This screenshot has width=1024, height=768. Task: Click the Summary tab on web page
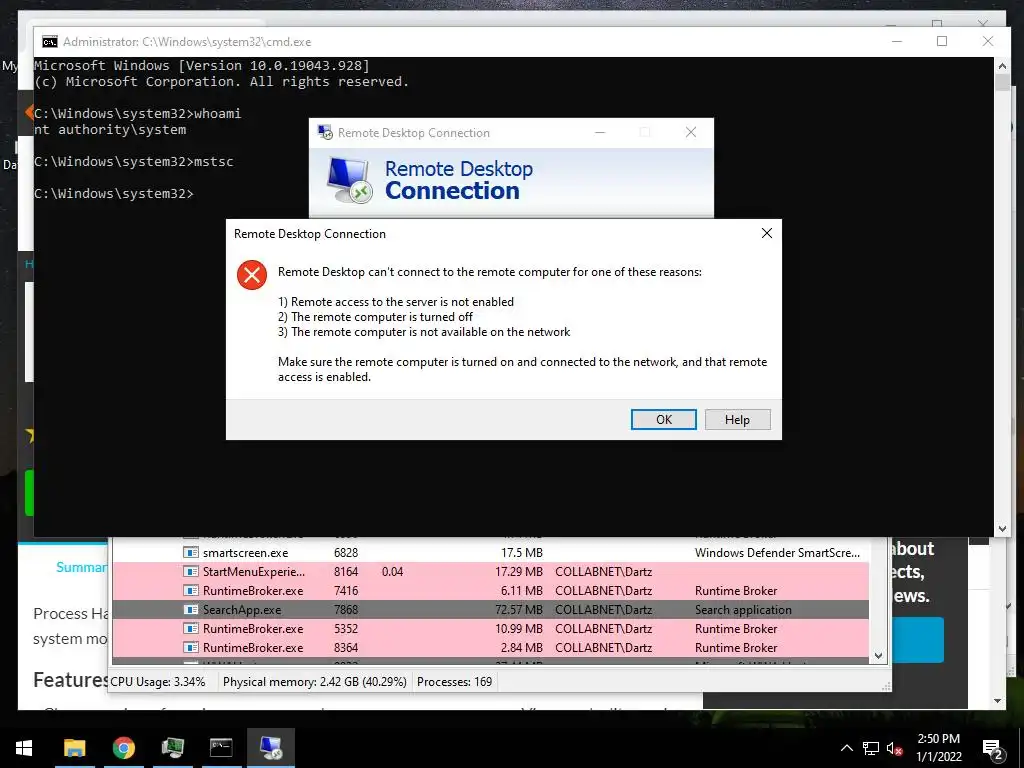[x=82, y=567]
